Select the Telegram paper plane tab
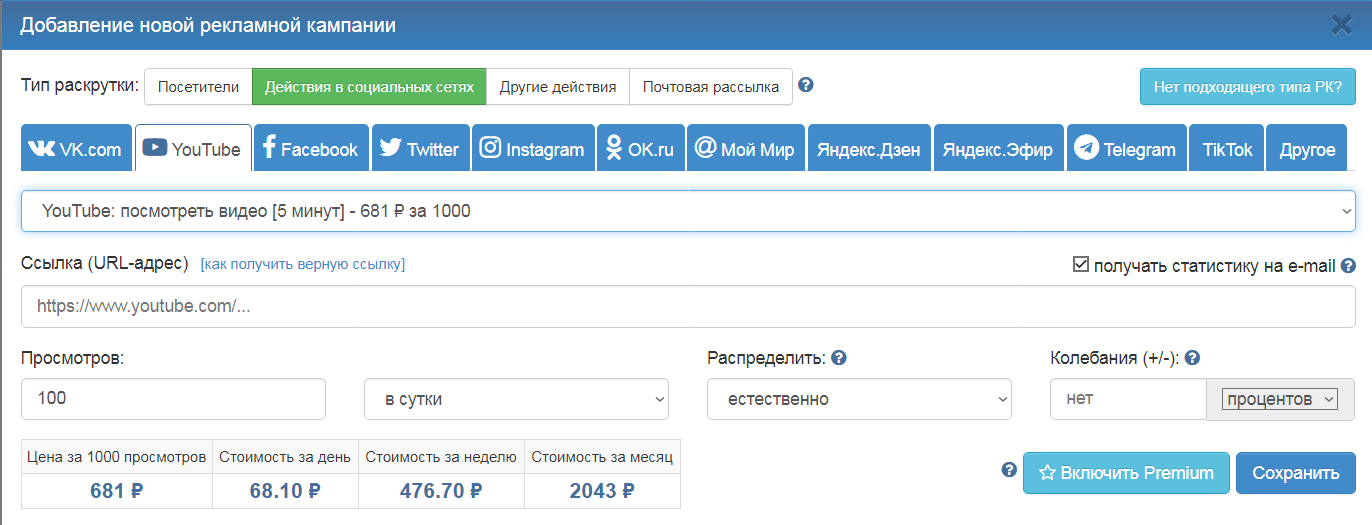Image resolution: width=1372 pixels, height=525 pixels. (1126, 149)
